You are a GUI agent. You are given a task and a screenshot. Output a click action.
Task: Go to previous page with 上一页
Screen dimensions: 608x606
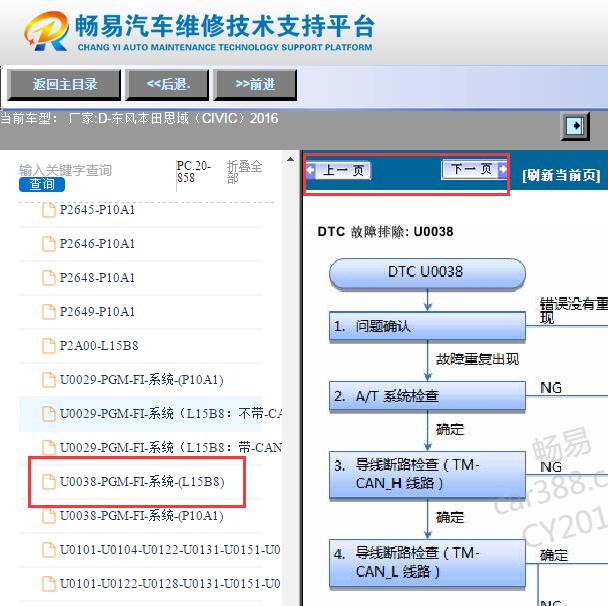coord(339,170)
